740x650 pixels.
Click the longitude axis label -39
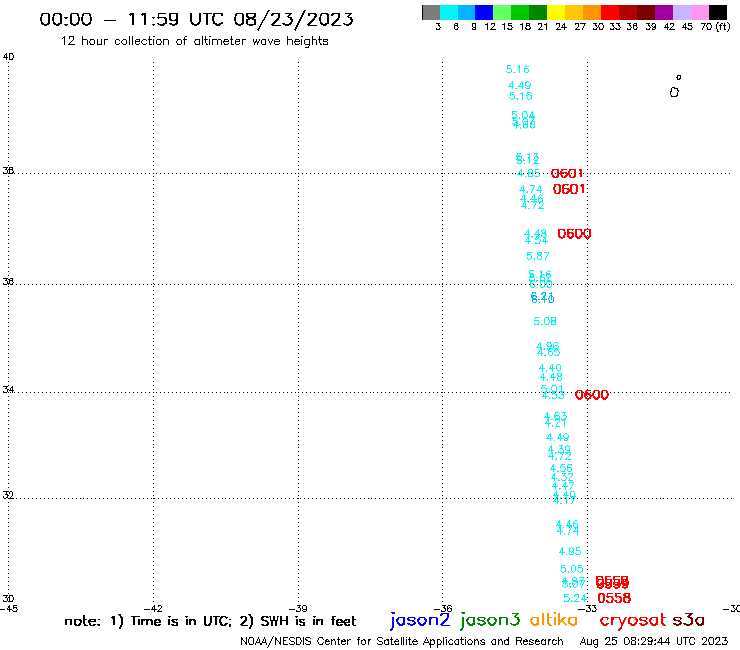coord(298,609)
